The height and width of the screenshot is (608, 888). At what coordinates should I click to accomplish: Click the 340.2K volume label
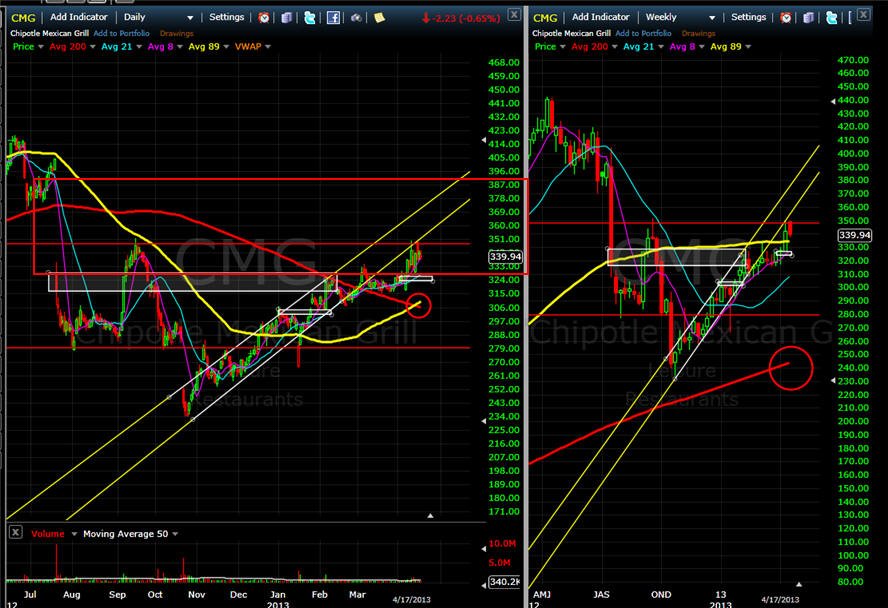[x=505, y=582]
